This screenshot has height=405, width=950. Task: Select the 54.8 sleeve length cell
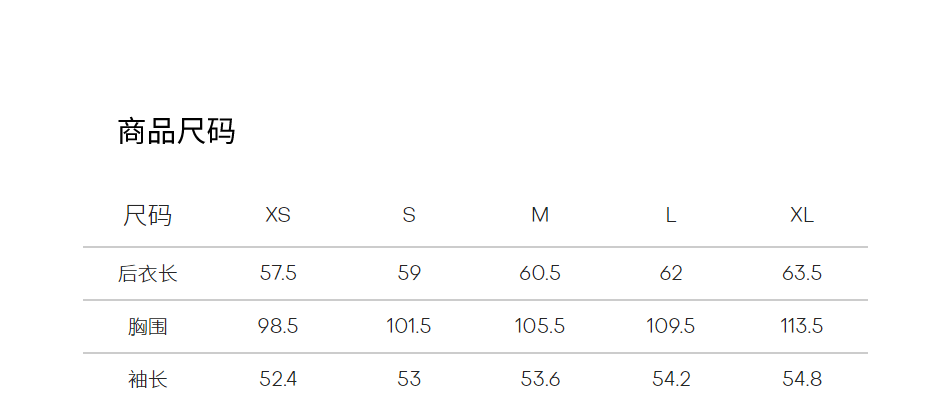[802, 379]
